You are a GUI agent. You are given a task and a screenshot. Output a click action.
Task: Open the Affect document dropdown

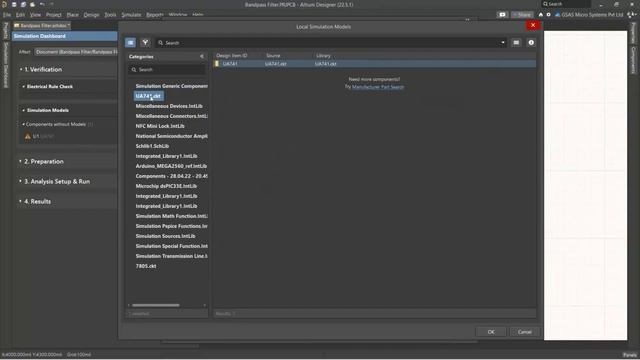[76, 52]
